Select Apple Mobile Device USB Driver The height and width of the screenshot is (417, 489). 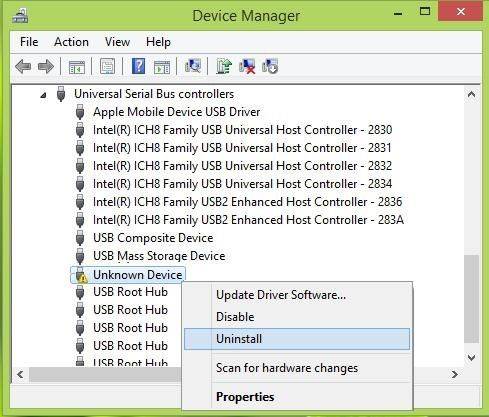coord(177,112)
